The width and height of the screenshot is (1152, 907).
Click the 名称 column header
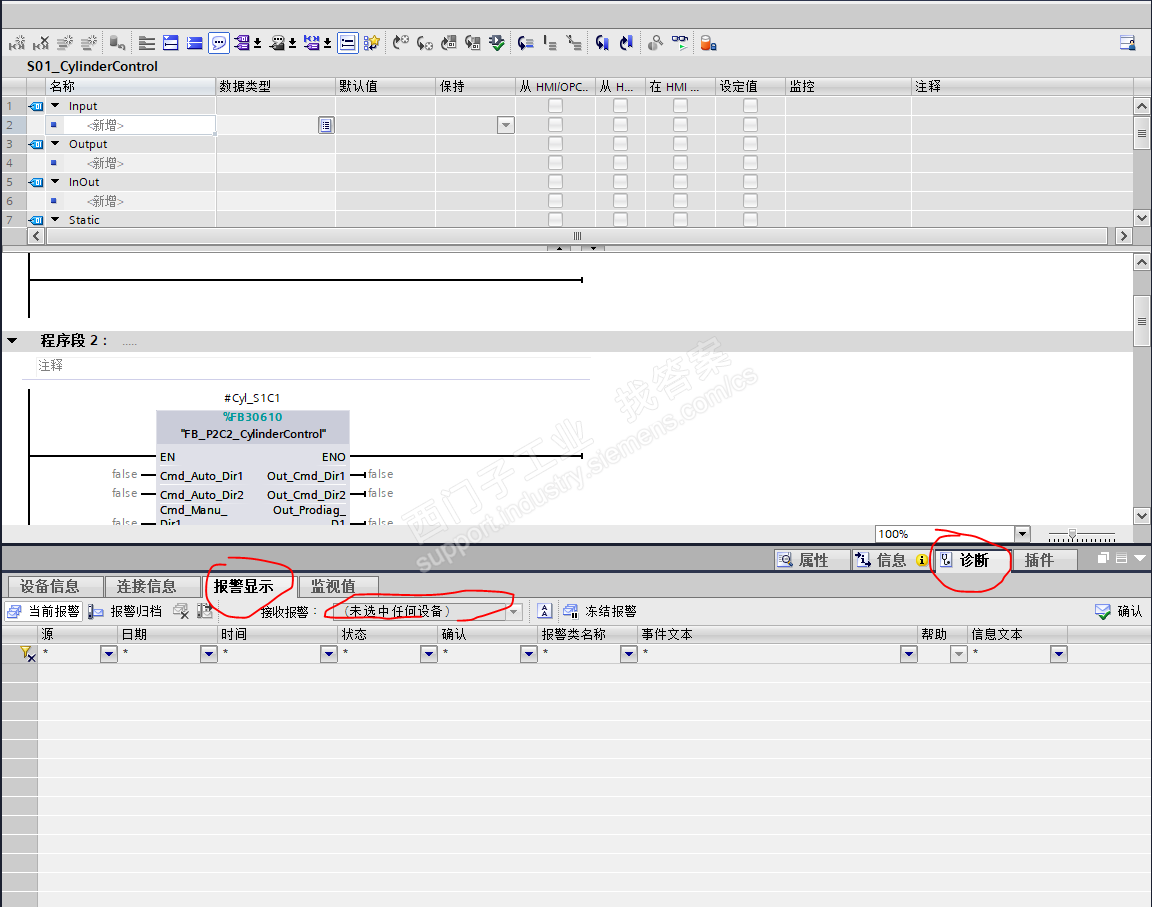pyautogui.click(x=131, y=87)
